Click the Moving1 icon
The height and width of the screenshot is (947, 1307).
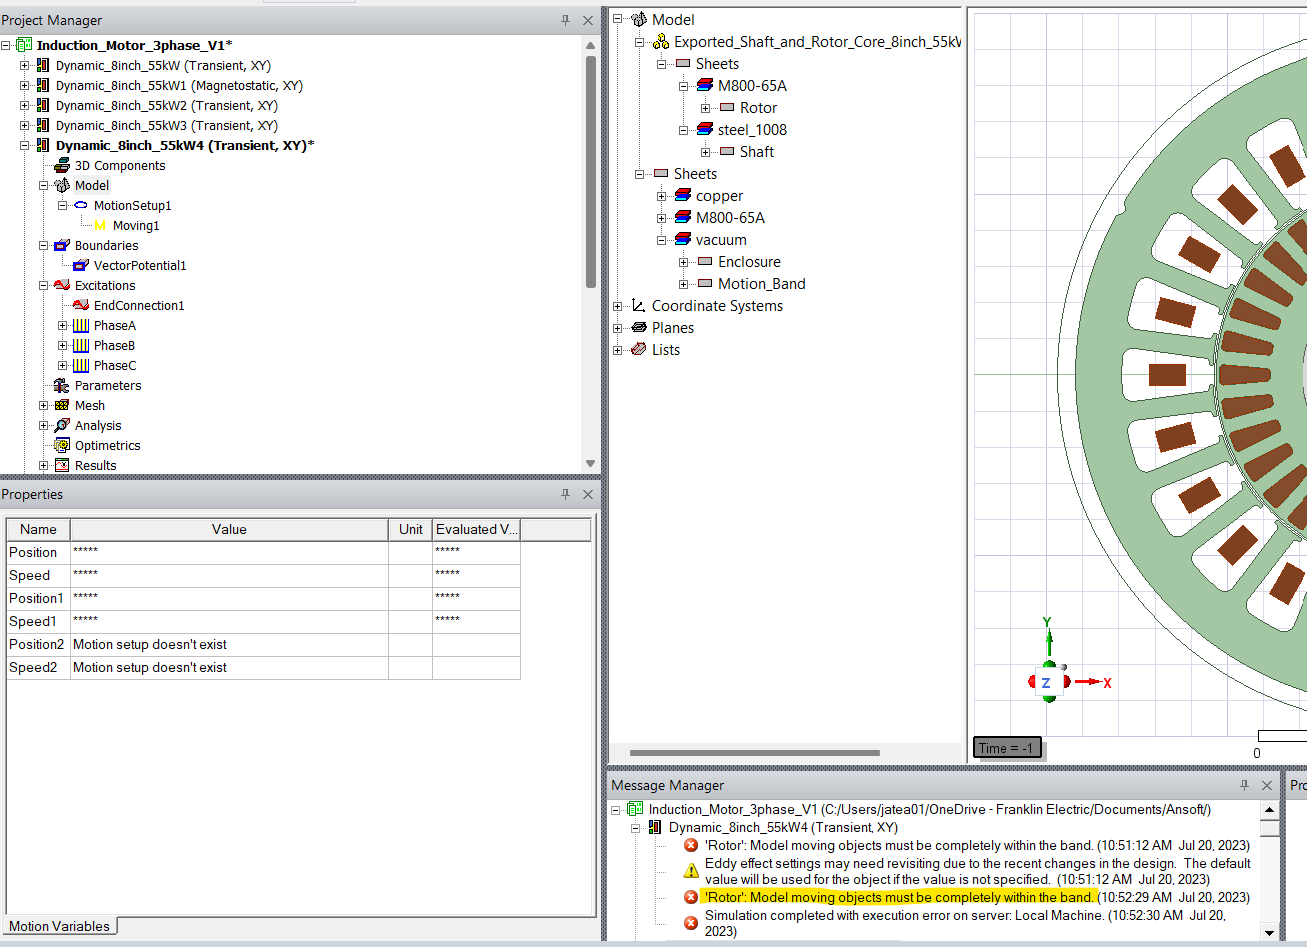click(x=100, y=225)
